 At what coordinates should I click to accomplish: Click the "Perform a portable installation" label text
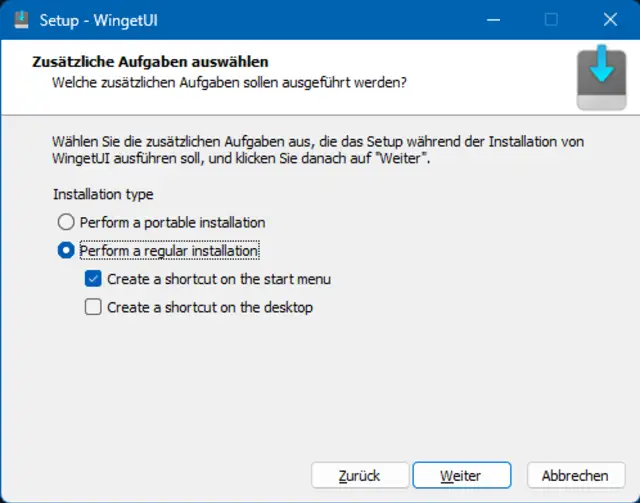coord(172,222)
